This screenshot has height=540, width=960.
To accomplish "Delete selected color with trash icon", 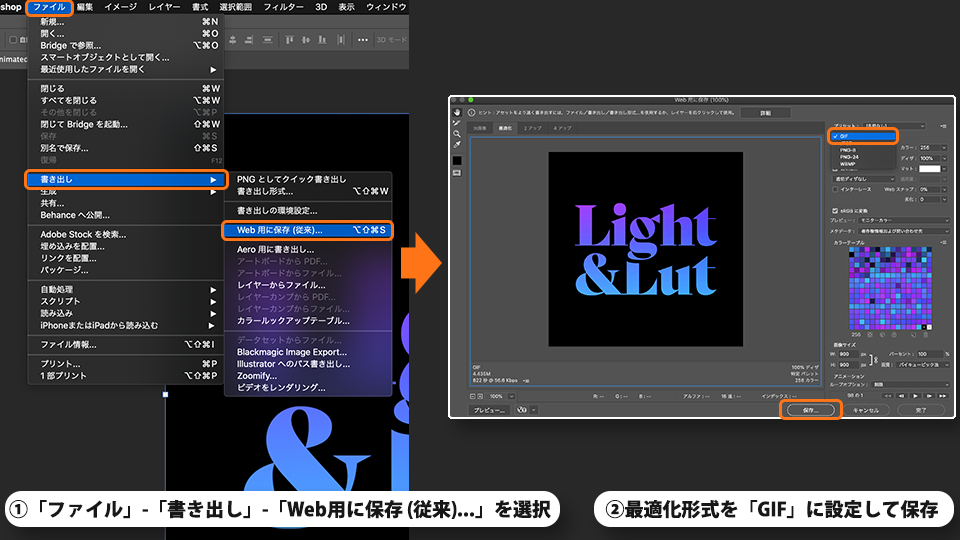I will [x=925, y=335].
